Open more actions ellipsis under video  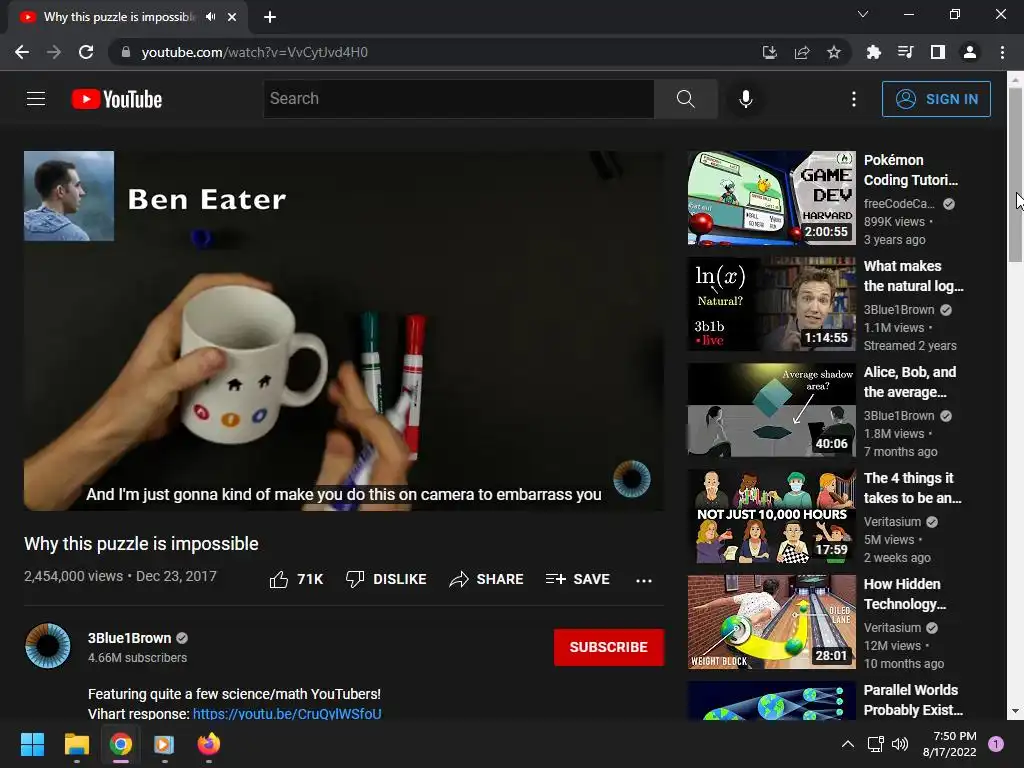[644, 580]
